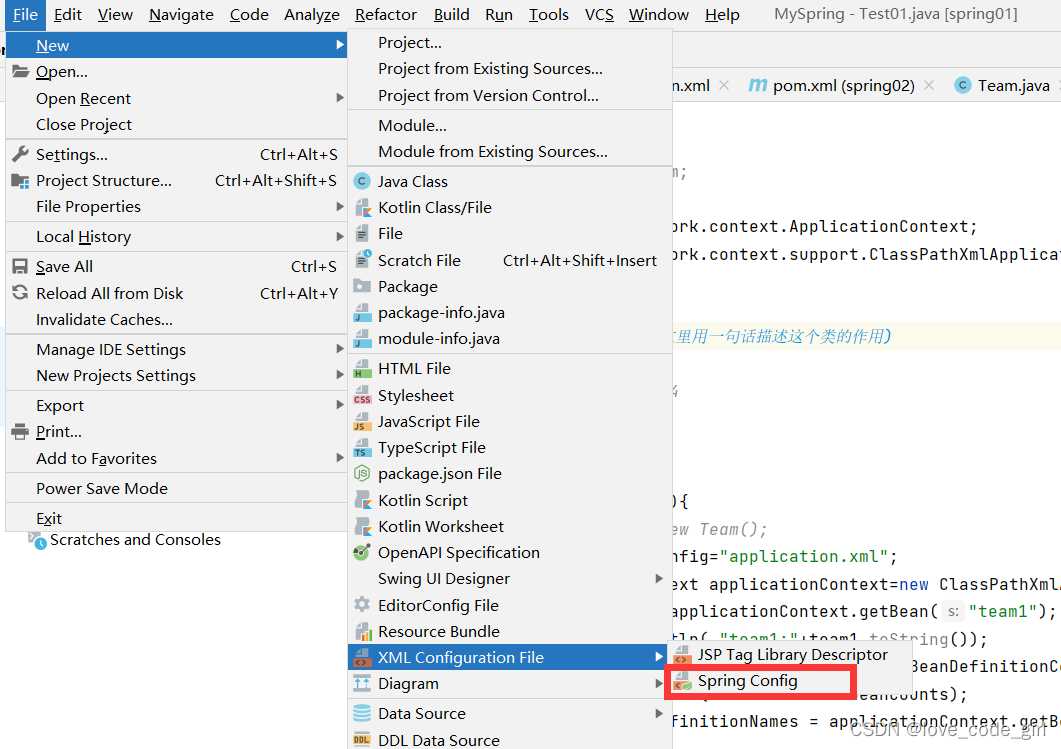Close the pom.xml (spring02) tab
This screenshot has width=1061, height=749.
coord(928,85)
